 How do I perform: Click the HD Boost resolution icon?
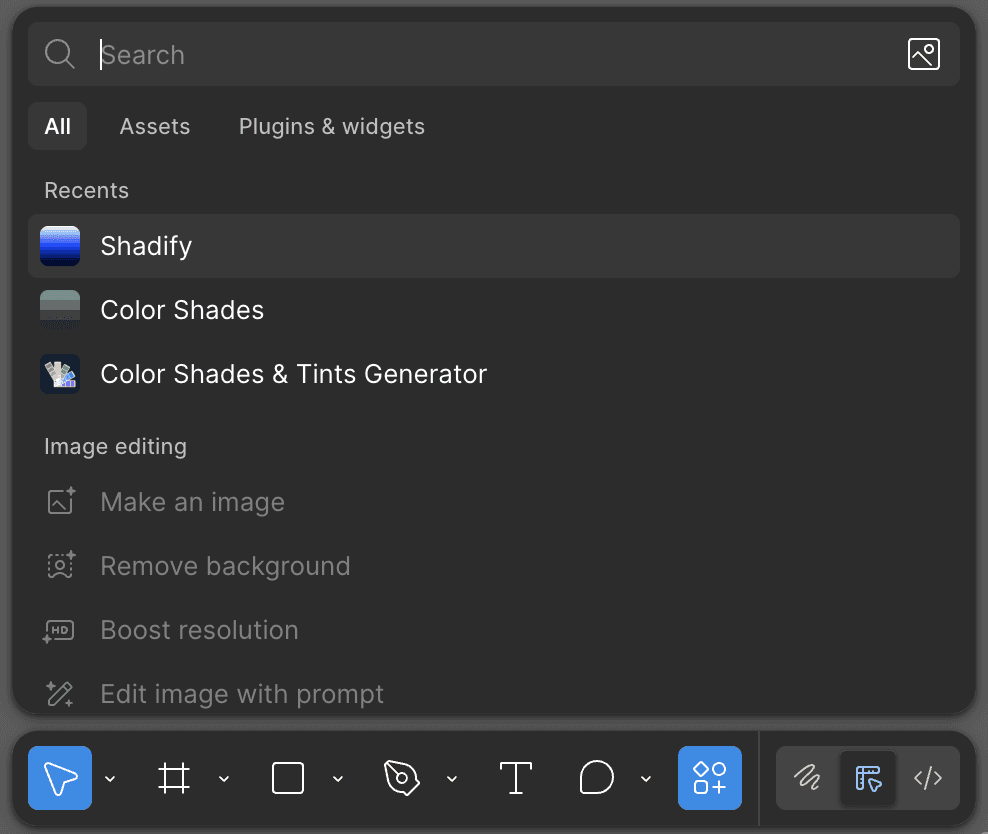pyautogui.click(x=59, y=631)
